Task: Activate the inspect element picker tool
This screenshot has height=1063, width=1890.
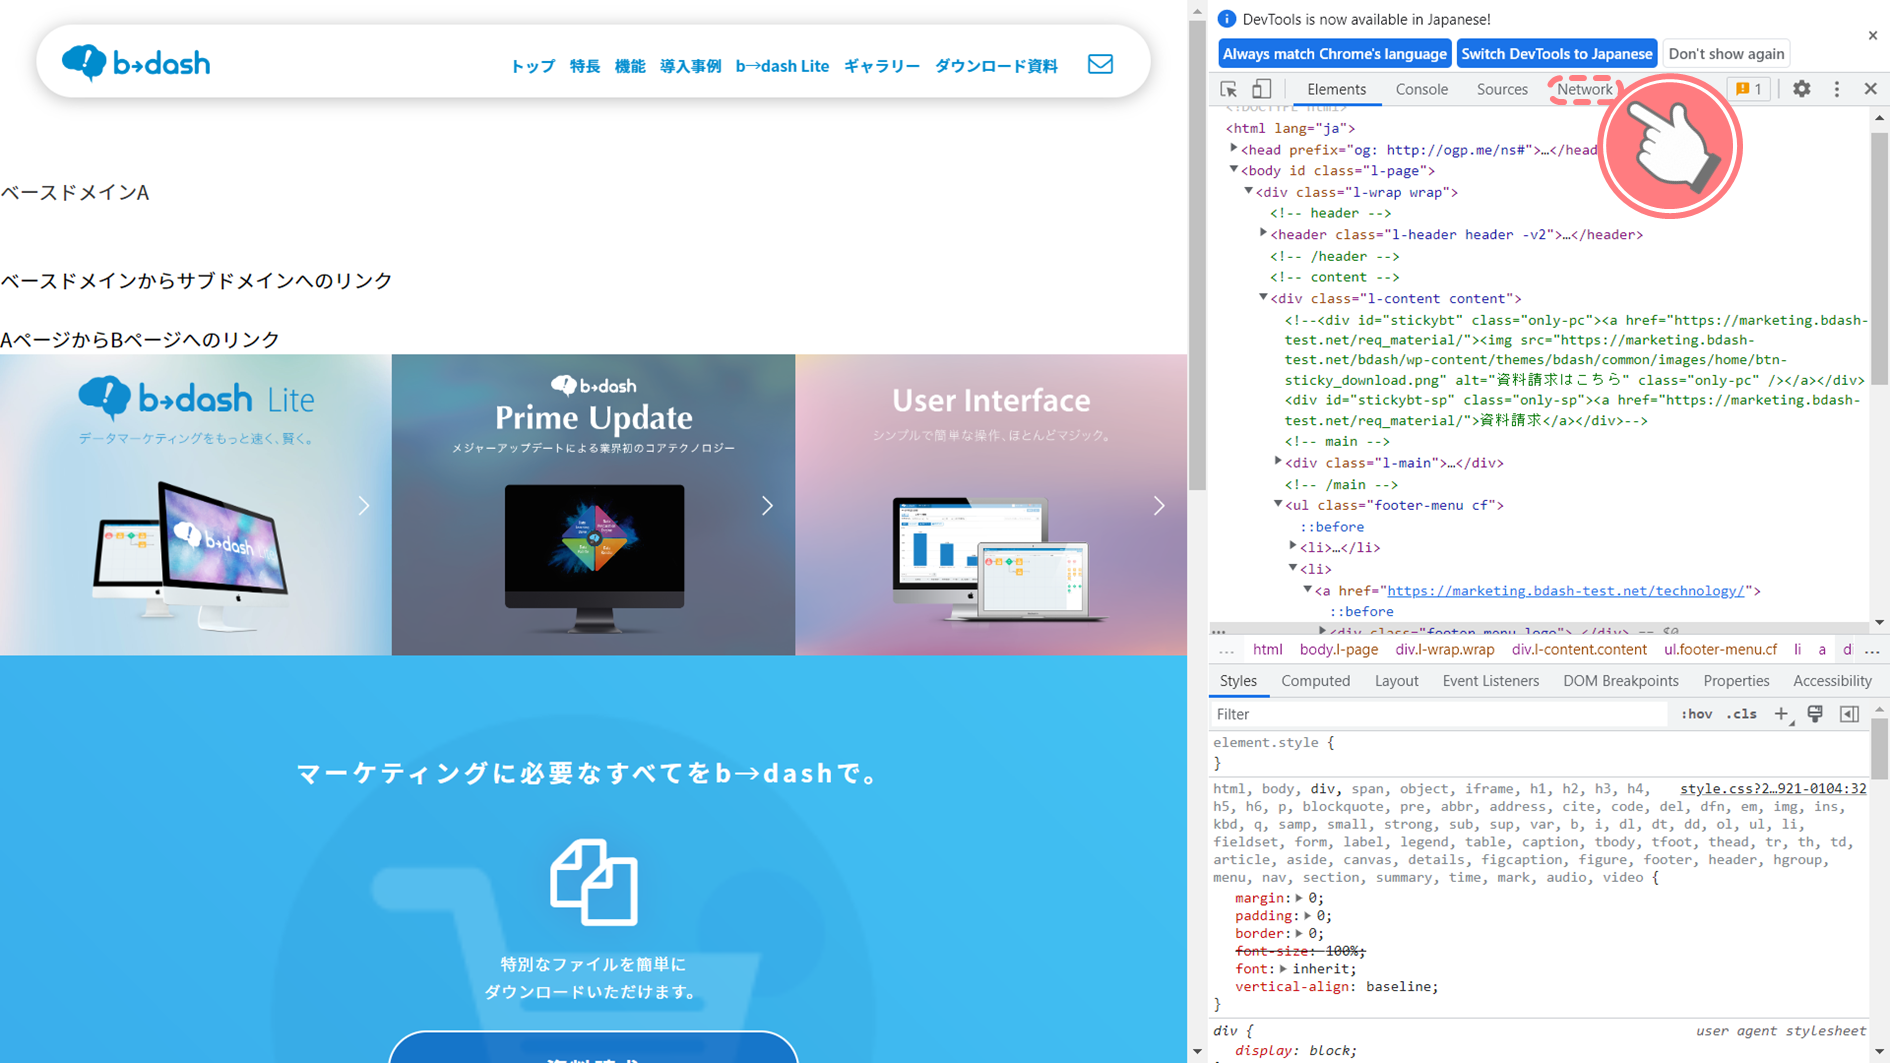Action: [x=1229, y=89]
